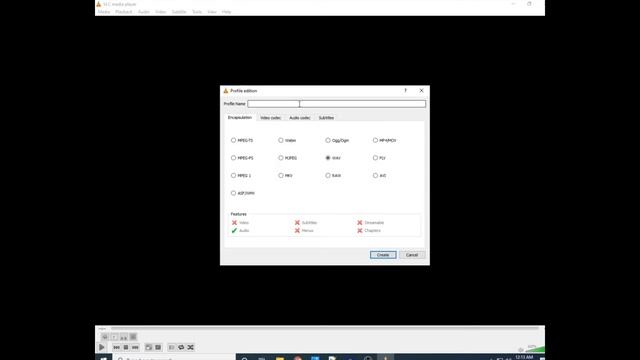Toggle the loop button in VLC controls
The image size is (640, 360).
(x=181, y=347)
